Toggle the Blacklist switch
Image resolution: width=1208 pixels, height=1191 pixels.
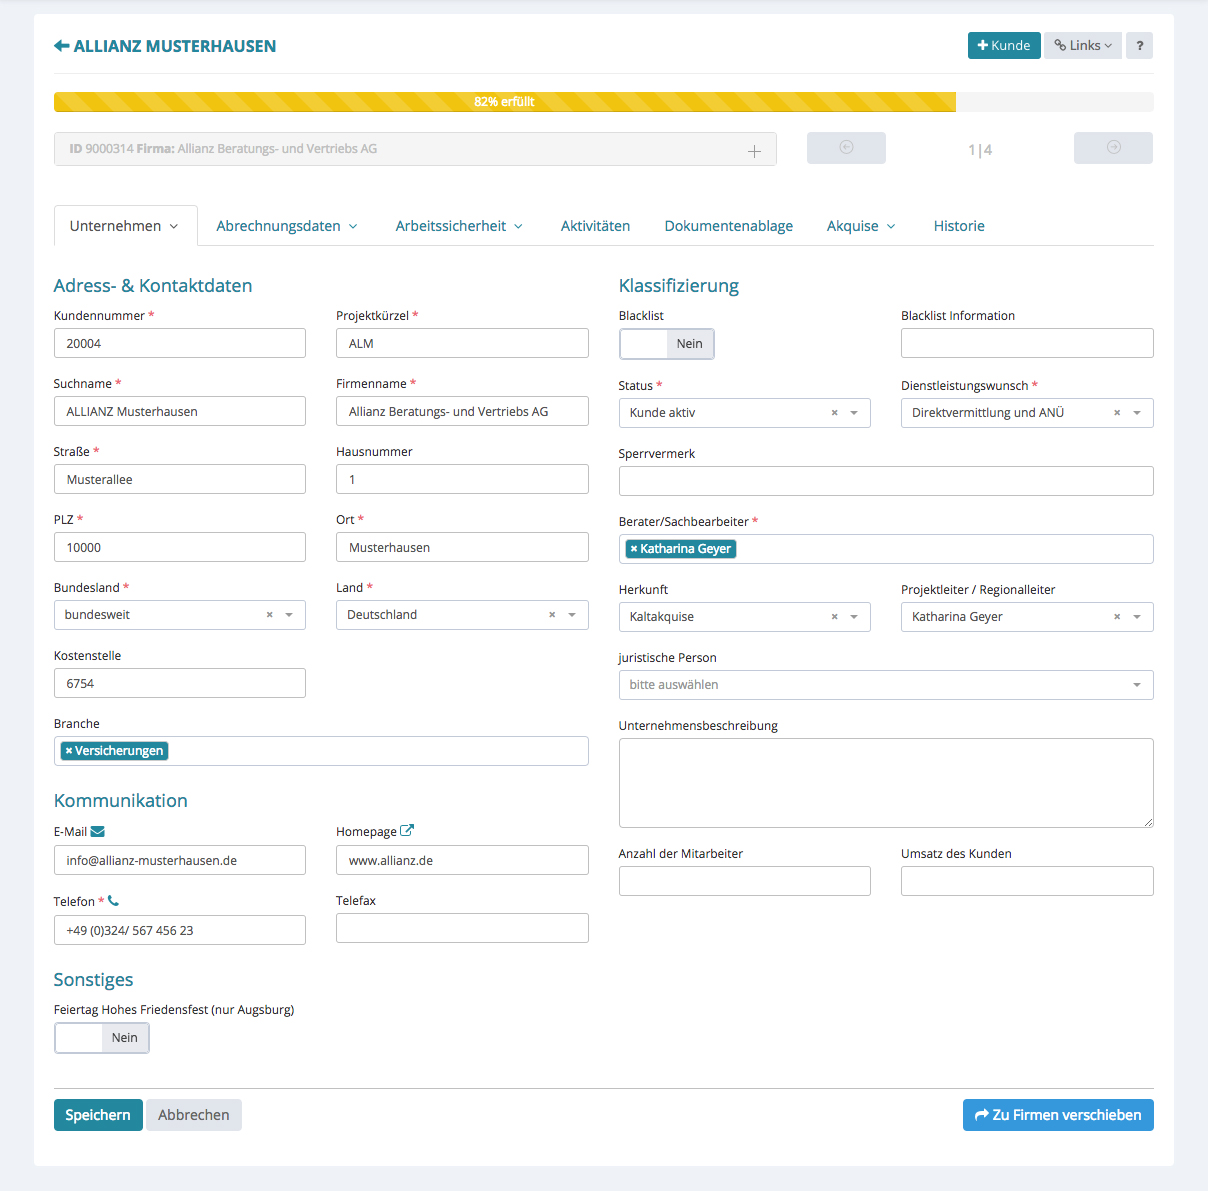point(666,344)
